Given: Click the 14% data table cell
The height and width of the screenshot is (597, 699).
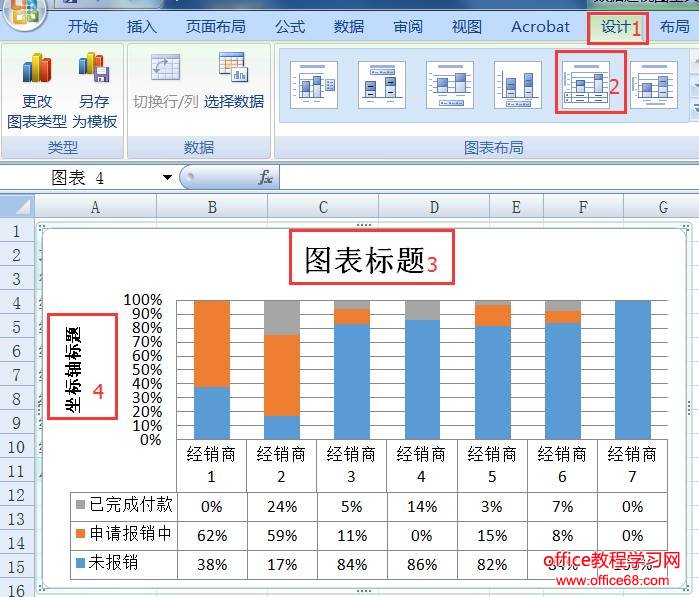Looking at the screenshot, I should [422, 506].
